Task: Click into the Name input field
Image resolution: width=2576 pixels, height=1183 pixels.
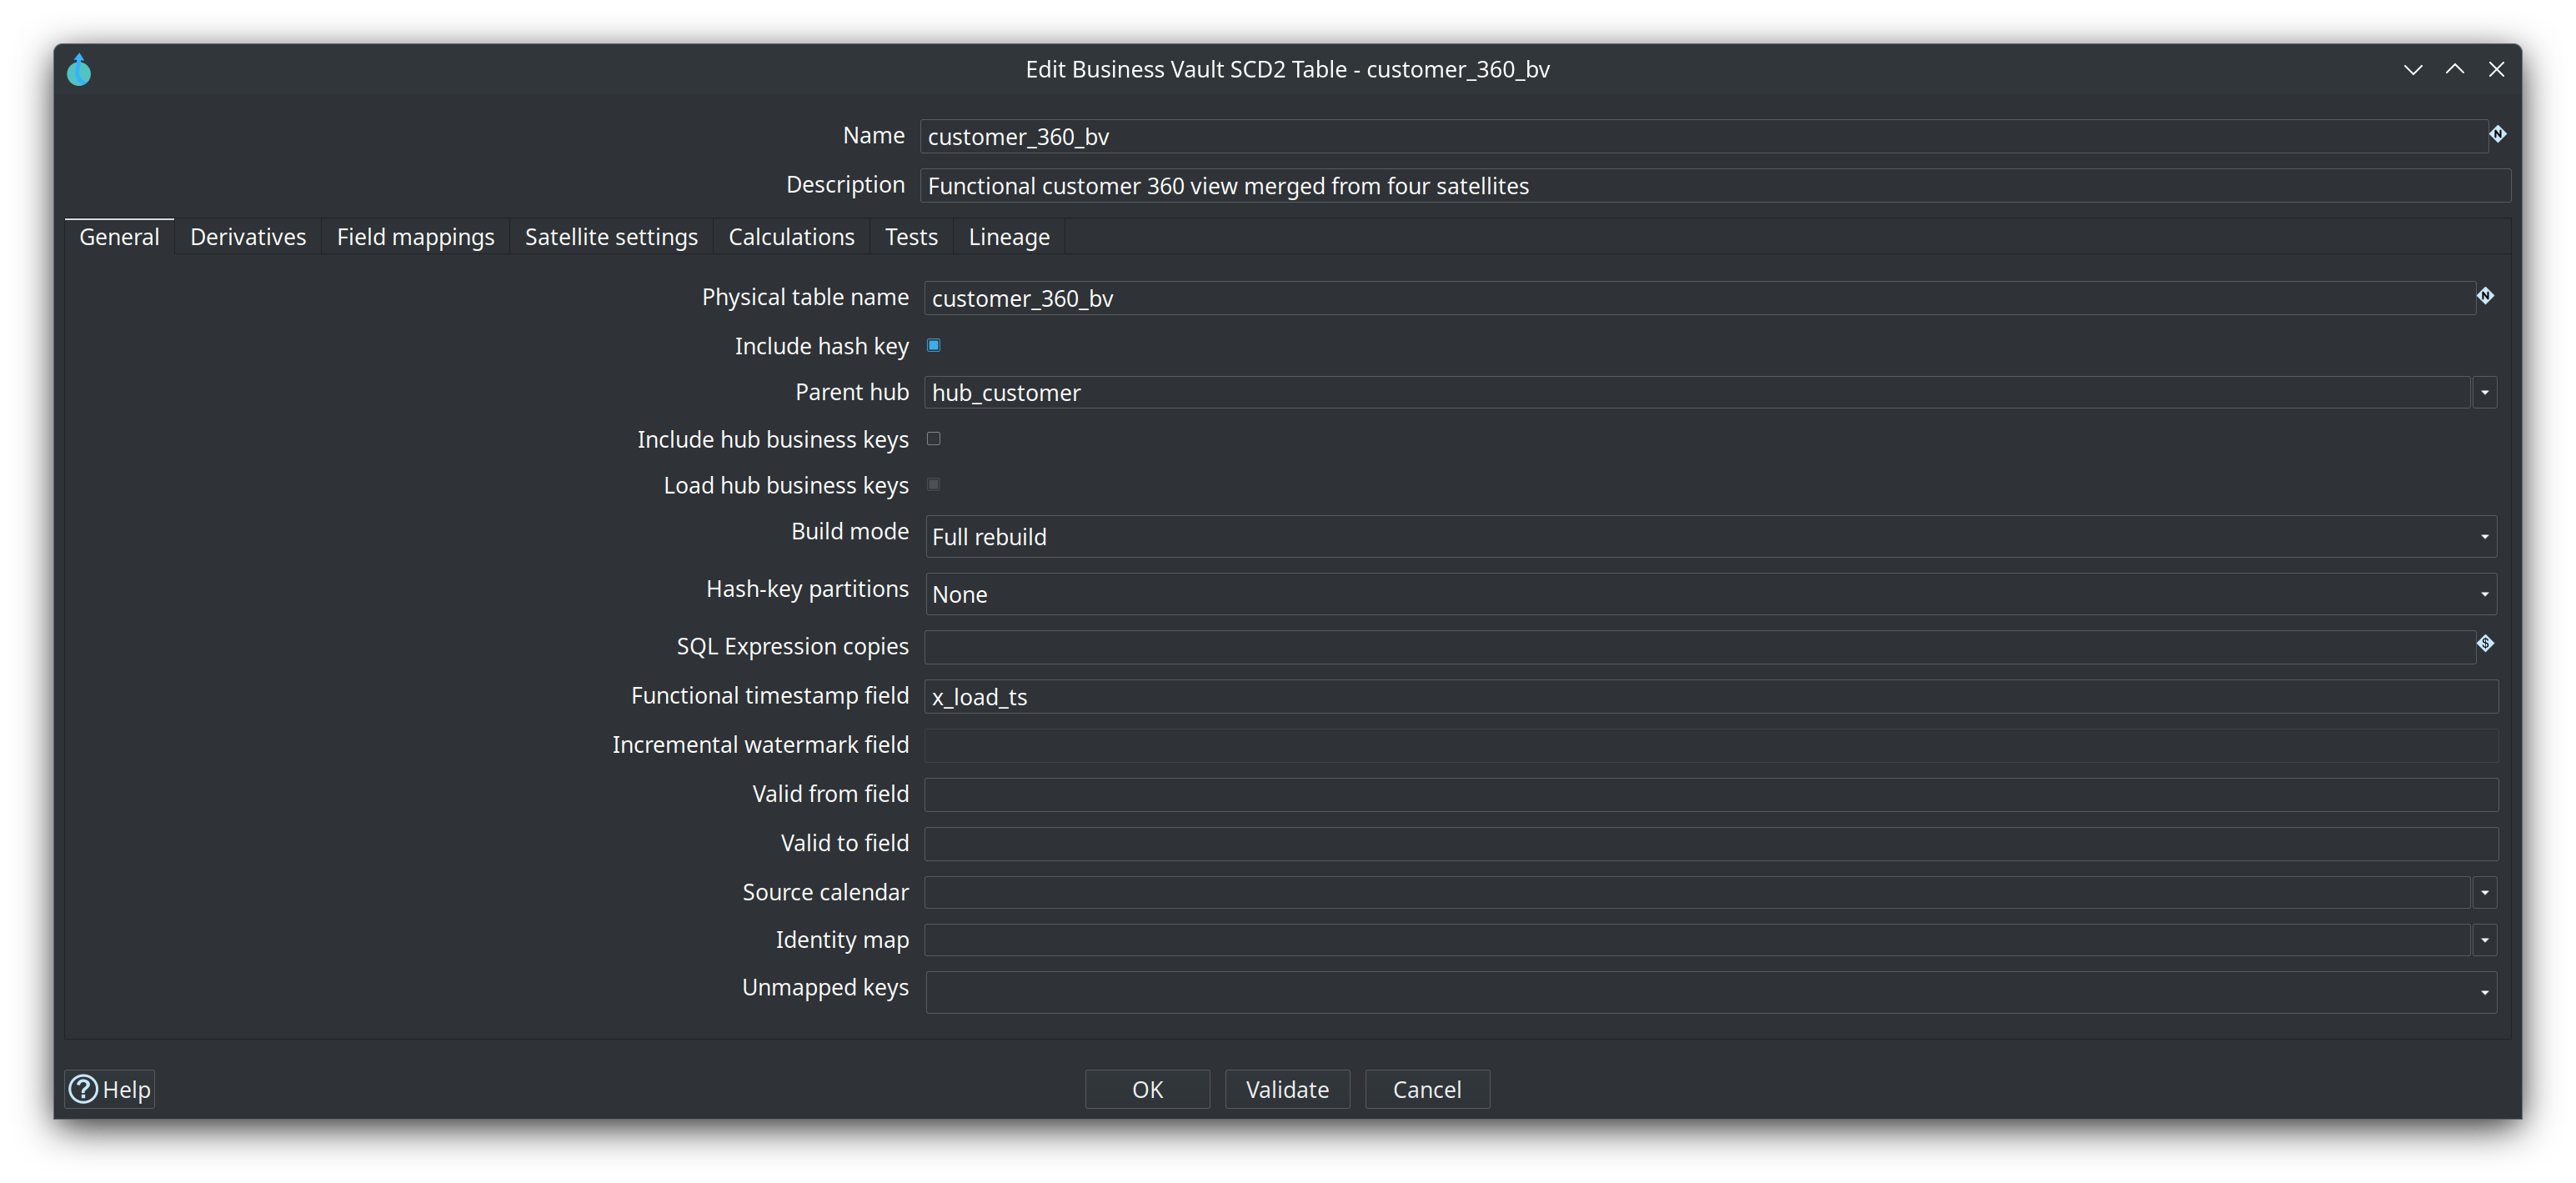Action: click(1703, 136)
